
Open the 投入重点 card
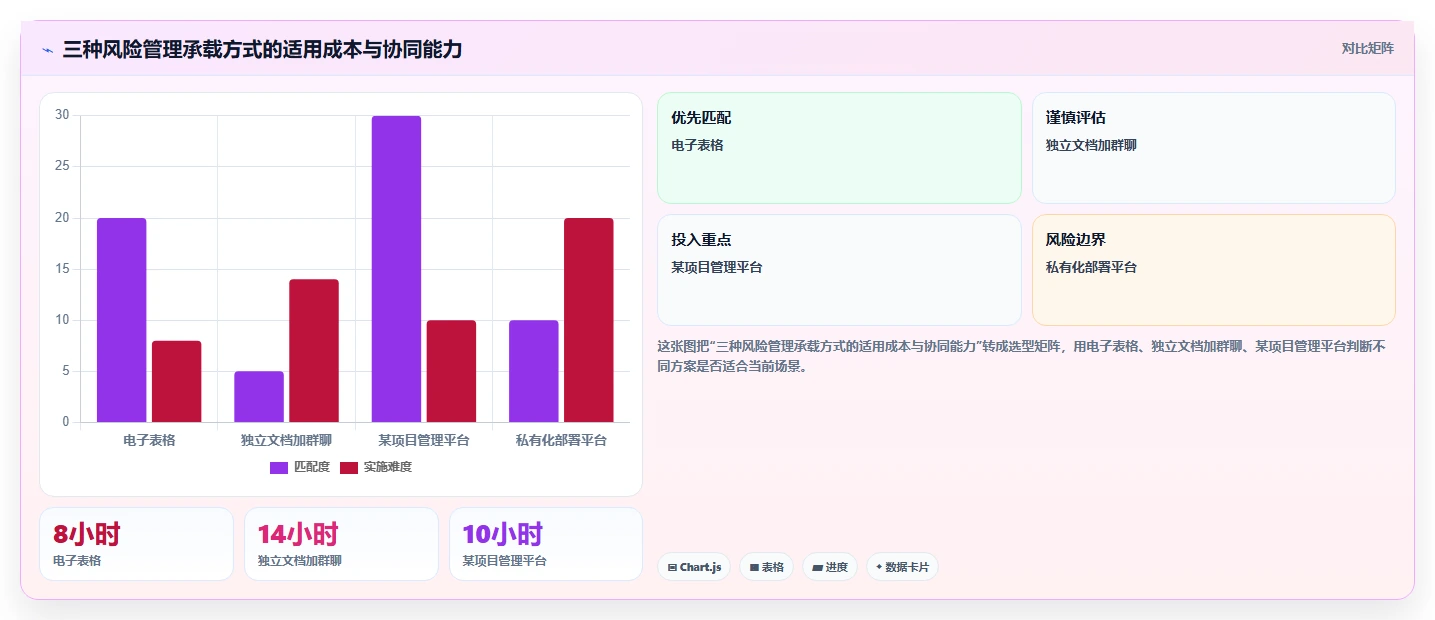(x=839, y=270)
